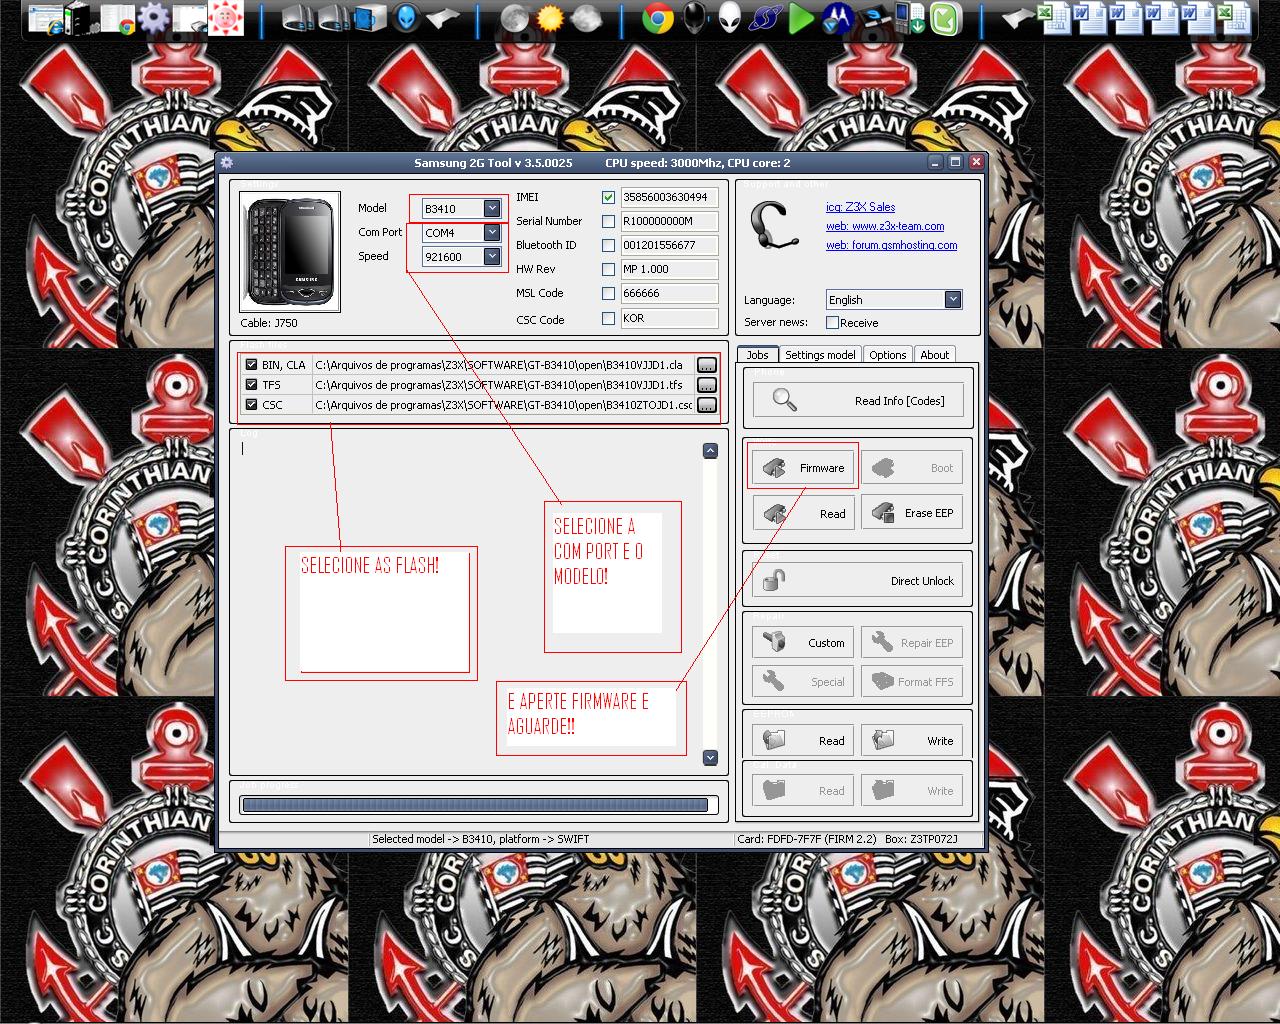The height and width of the screenshot is (1024, 1280).
Task: Browse for the TFS file
Action: (x=707, y=385)
